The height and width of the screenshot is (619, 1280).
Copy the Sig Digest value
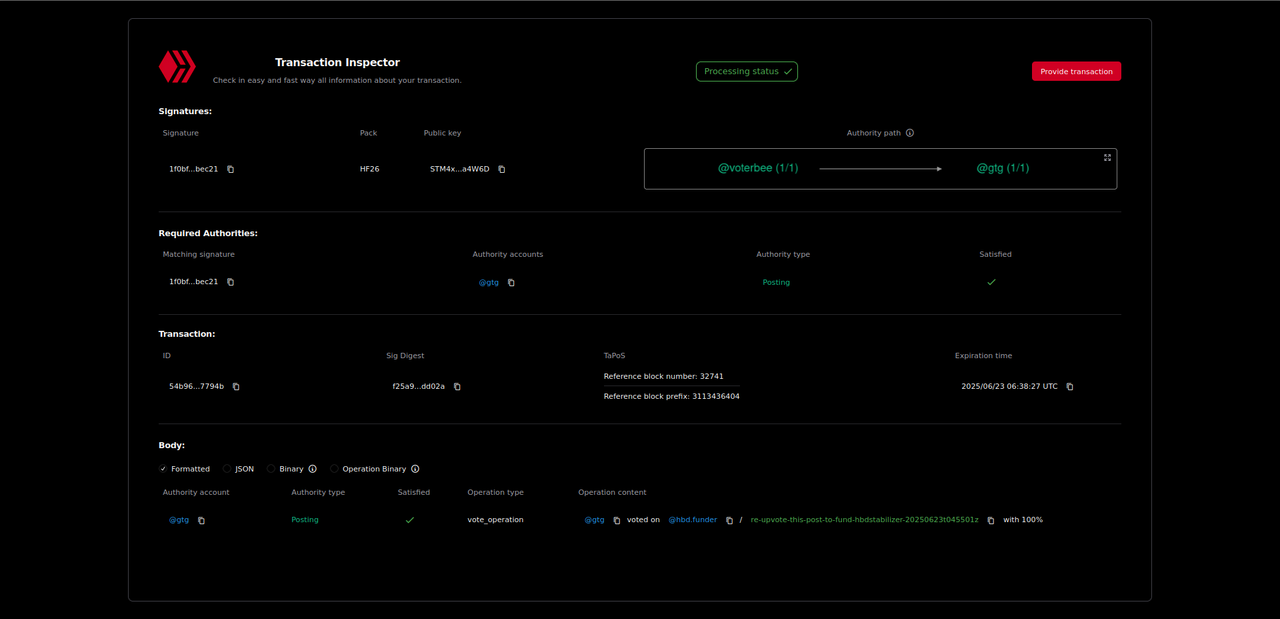tap(457, 387)
